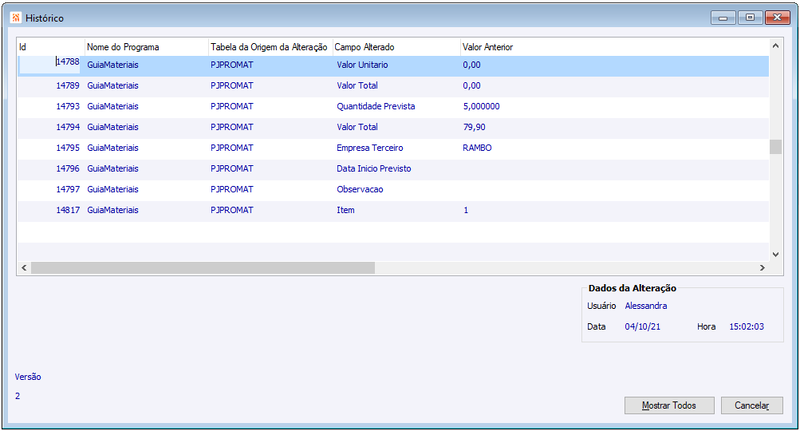Select row with Id 14794
The image size is (800, 431).
tap(393, 127)
